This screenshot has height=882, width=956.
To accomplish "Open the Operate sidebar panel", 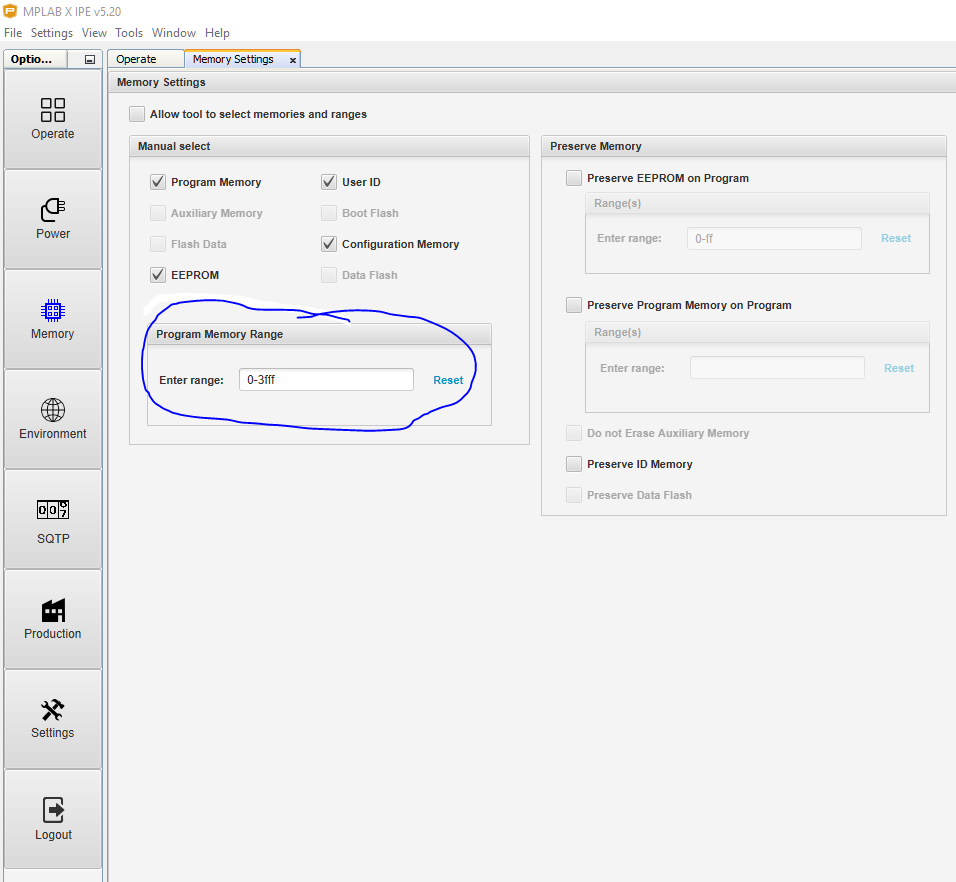I will pos(52,119).
